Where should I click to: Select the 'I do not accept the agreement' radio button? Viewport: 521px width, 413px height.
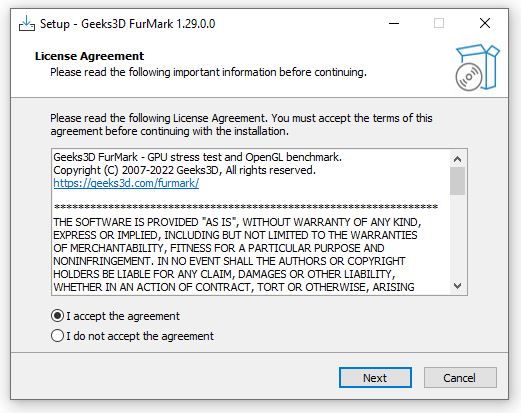pos(57,336)
